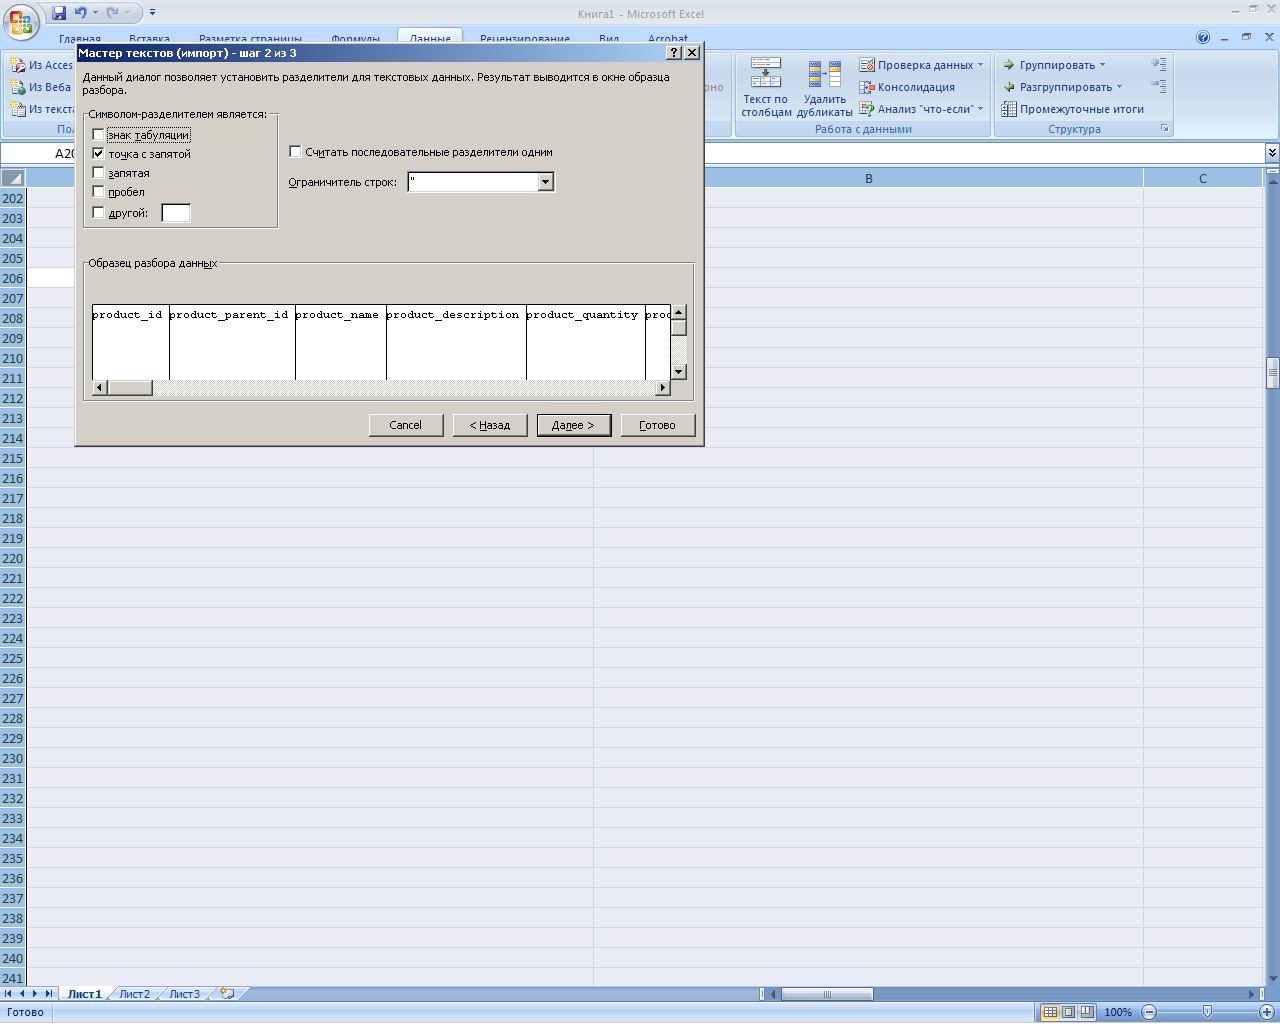The image size is (1280, 1024).
Task: Click the insert new worksheet icon
Action: (228, 994)
